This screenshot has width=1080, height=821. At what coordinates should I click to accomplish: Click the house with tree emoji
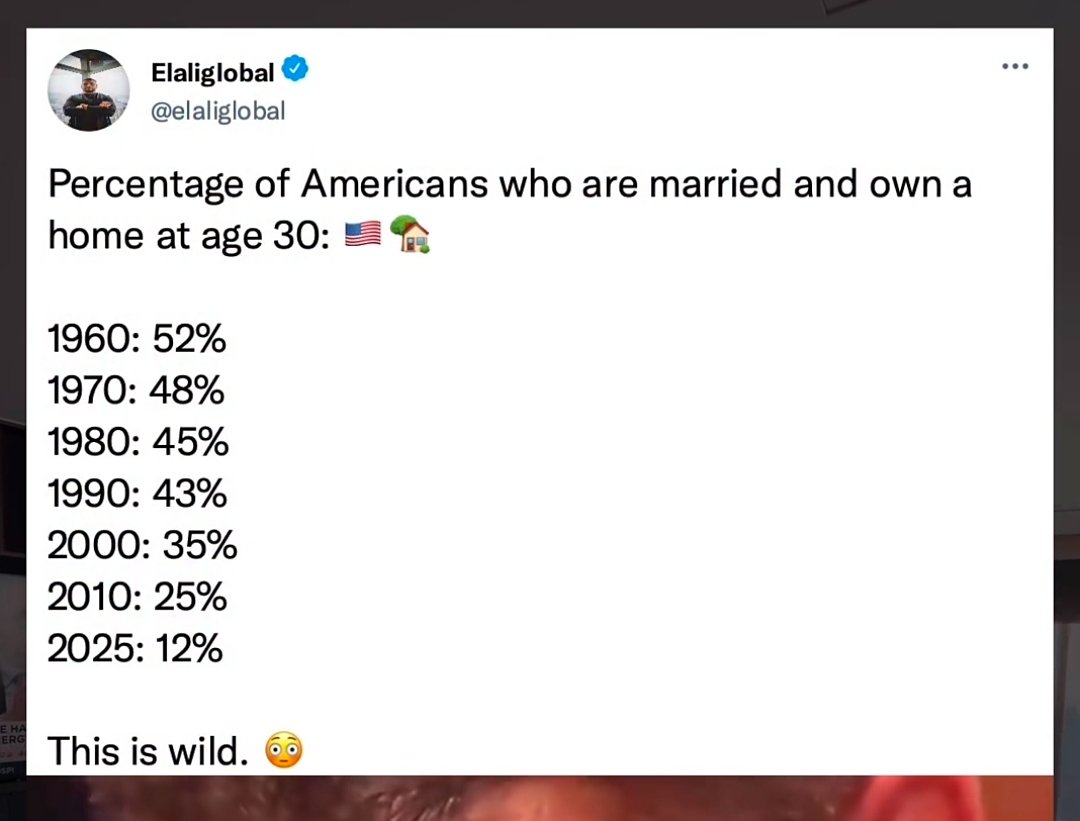(410, 234)
